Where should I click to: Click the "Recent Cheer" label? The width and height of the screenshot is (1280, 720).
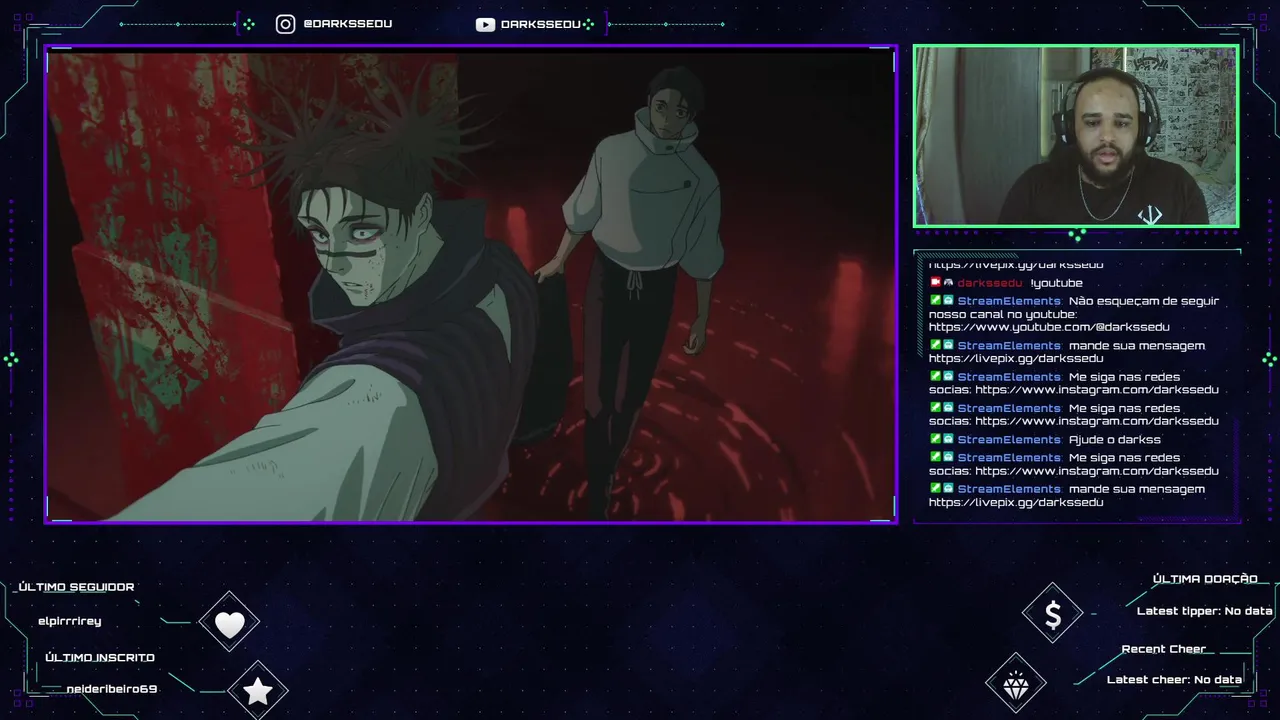tap(1164, 649)
